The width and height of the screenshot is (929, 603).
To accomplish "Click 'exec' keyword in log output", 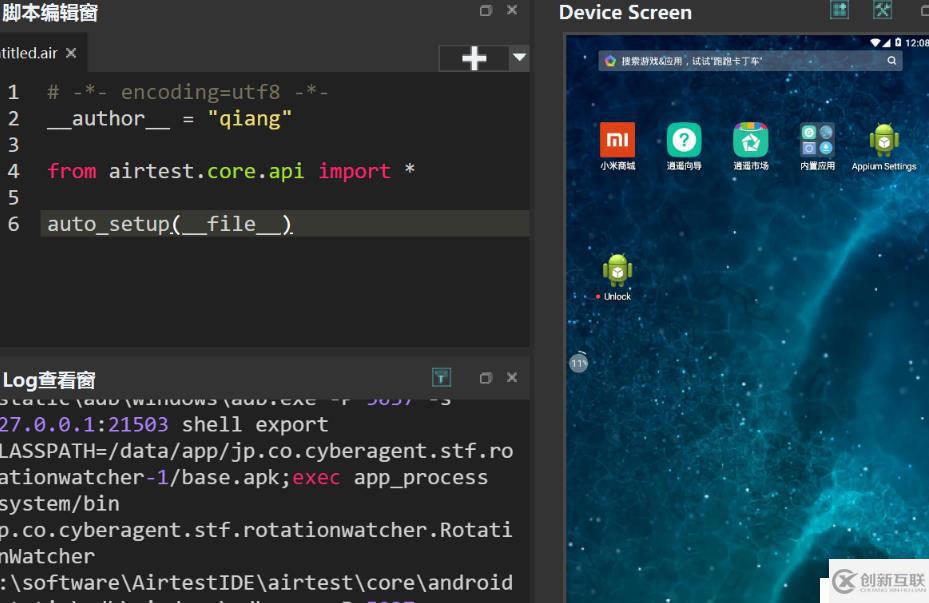I will (316, 477).
